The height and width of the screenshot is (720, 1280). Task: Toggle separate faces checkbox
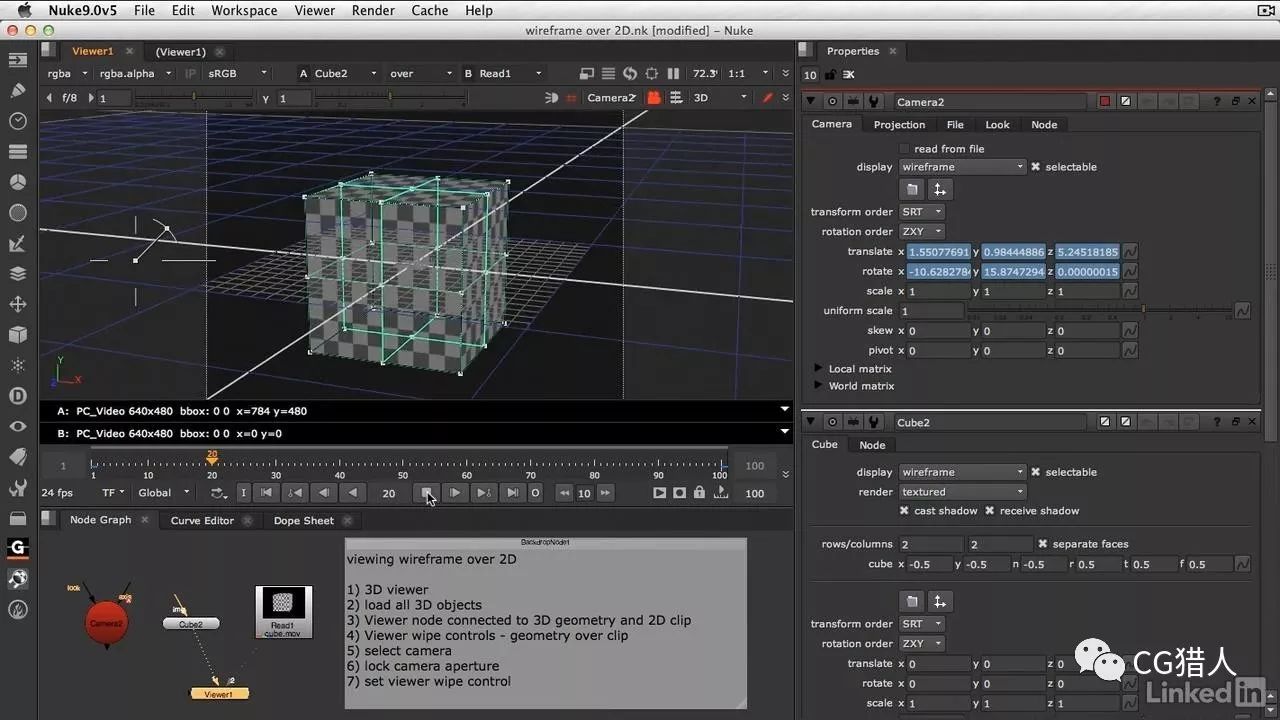click(x=1042, y=544)
